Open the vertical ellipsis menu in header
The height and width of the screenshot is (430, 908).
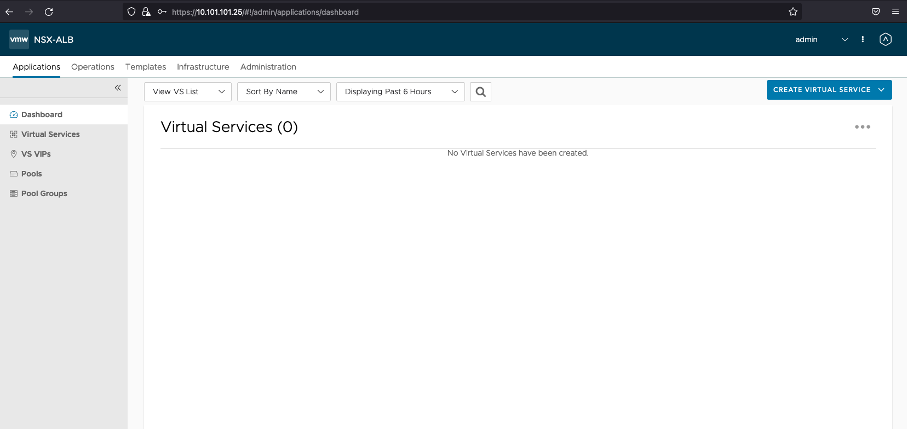[863, 39]
